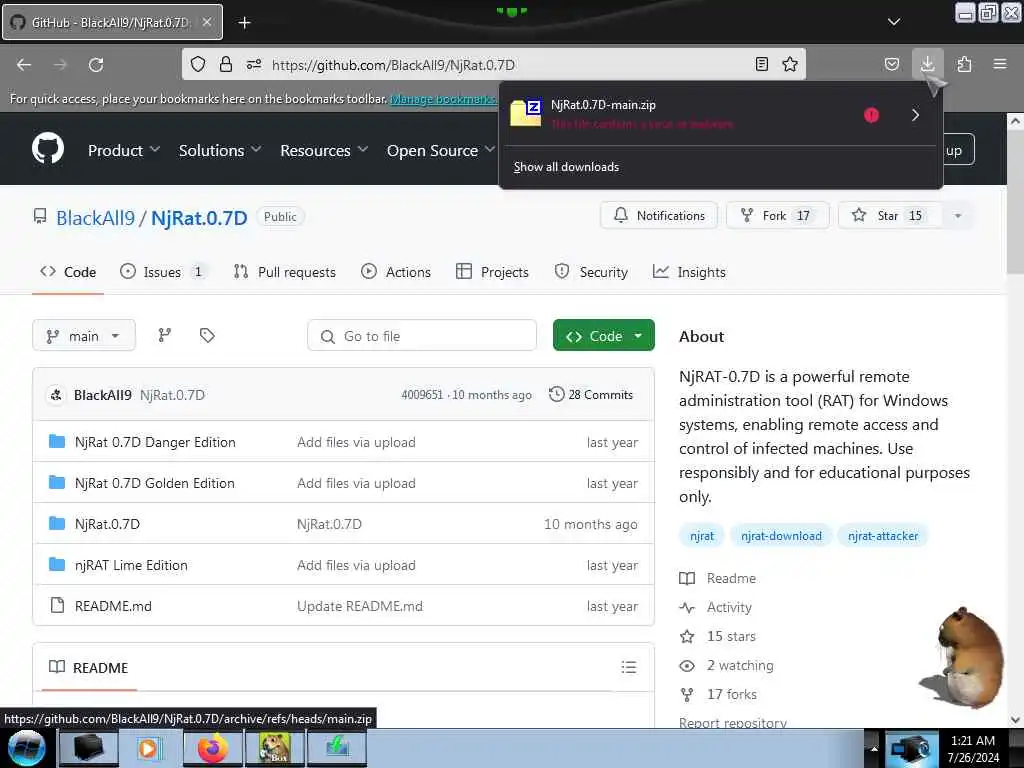Switch to the Issues tab

click(x=163, y=272)
